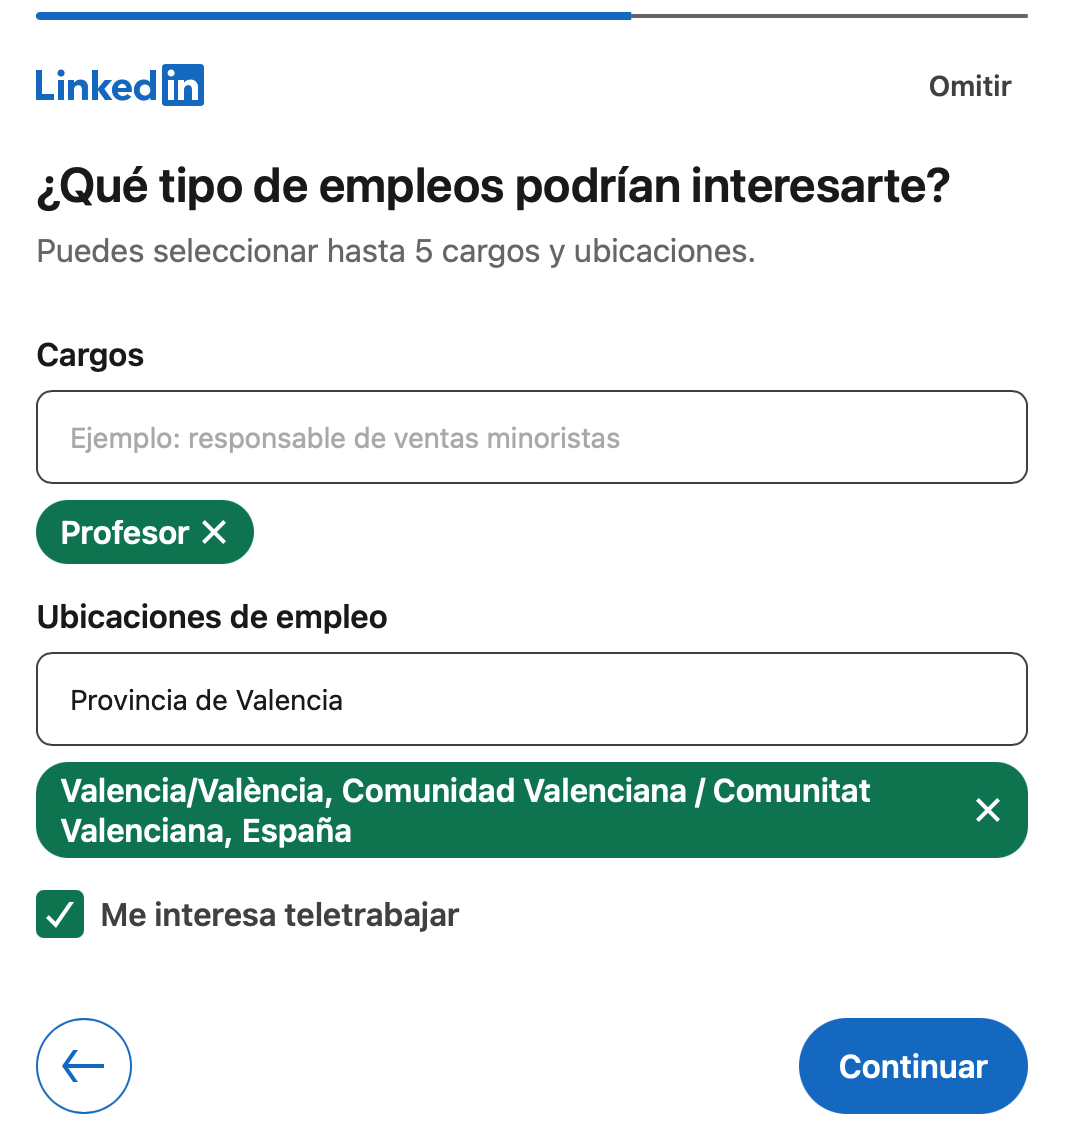Click the checkmark box for teletrabajar
The height and width of the screenshot is (1136, 1082).
tap(60, 915)
